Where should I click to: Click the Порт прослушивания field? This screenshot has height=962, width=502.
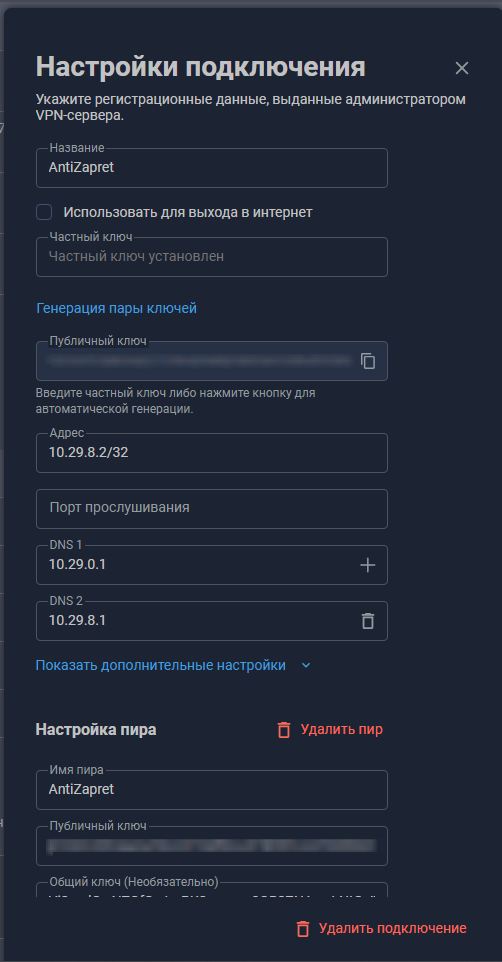tap(212, 509)
